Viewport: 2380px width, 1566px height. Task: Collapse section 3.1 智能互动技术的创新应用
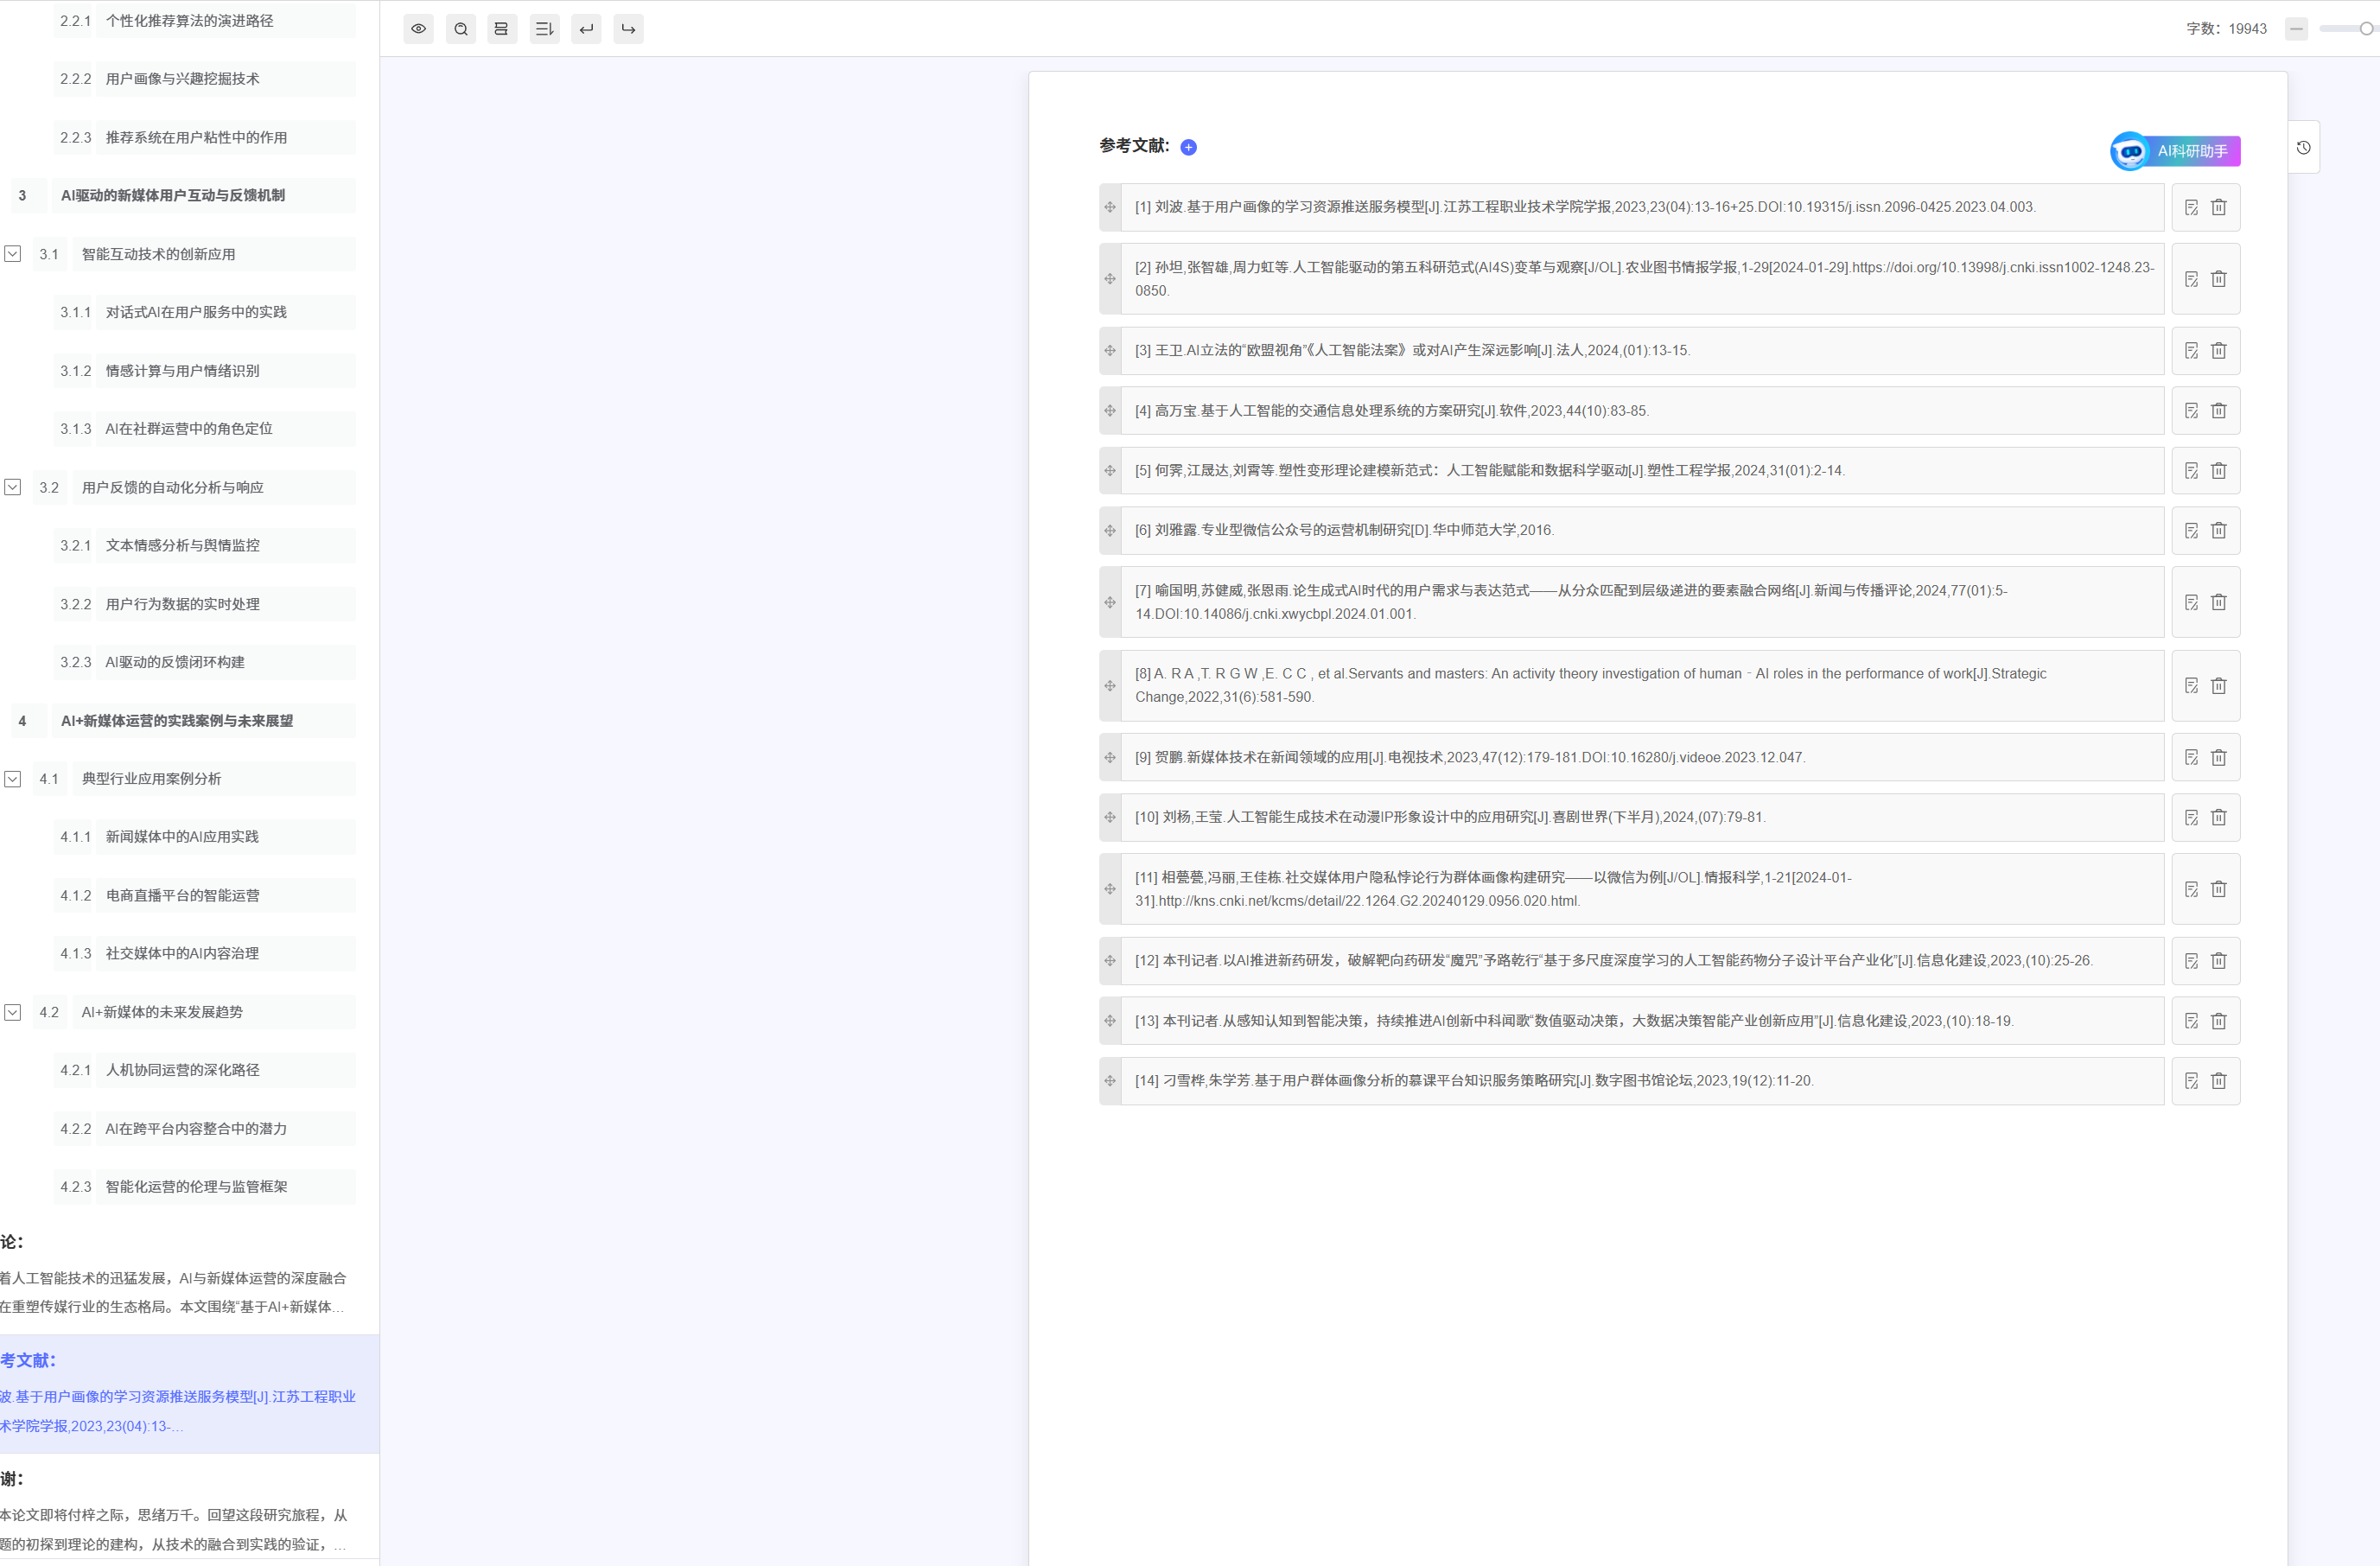13,254
